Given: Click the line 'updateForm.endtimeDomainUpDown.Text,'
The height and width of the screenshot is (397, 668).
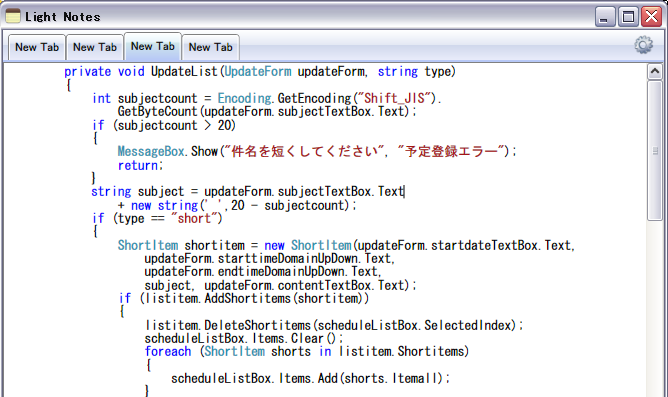Looking at the screenshot, I should [263, 272].
